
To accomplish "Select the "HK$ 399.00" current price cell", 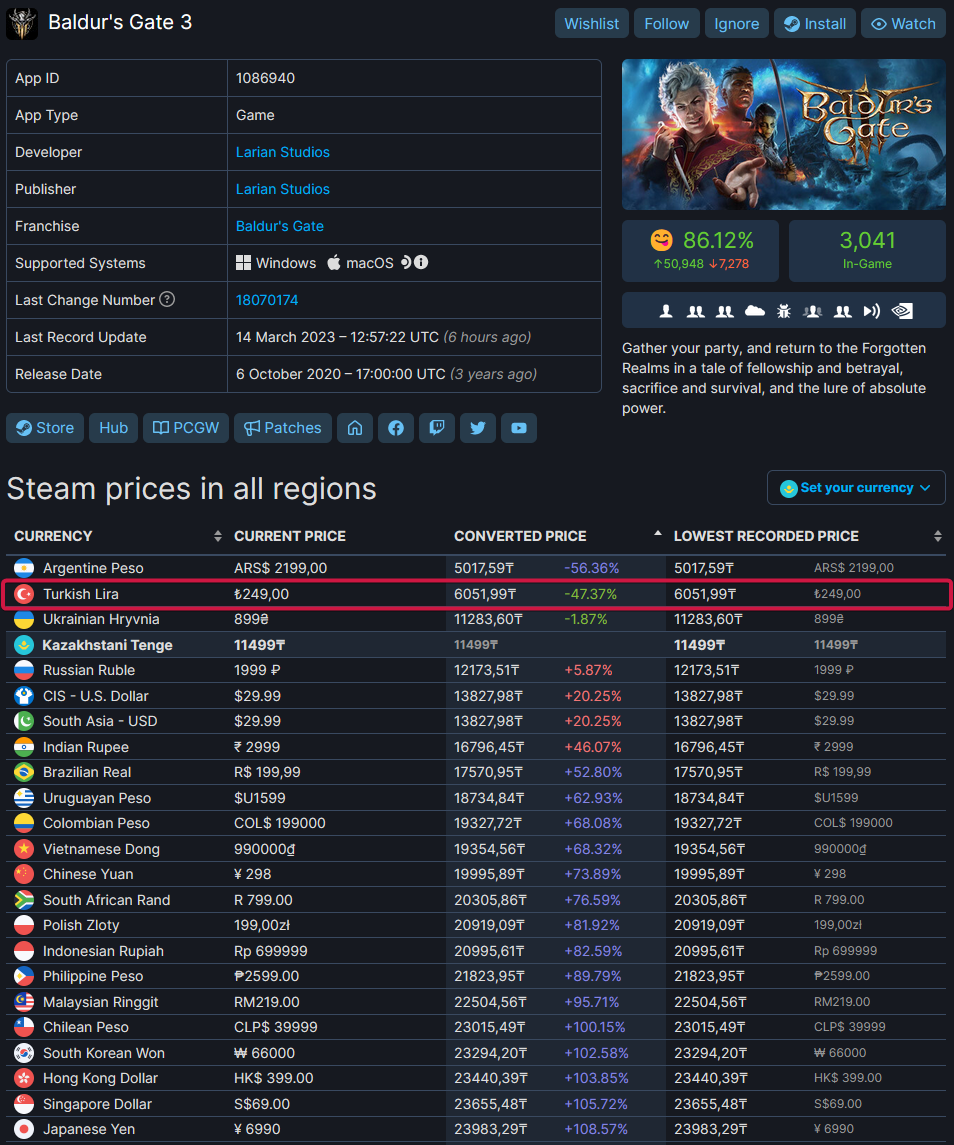I will click(x=274, y=1078).
